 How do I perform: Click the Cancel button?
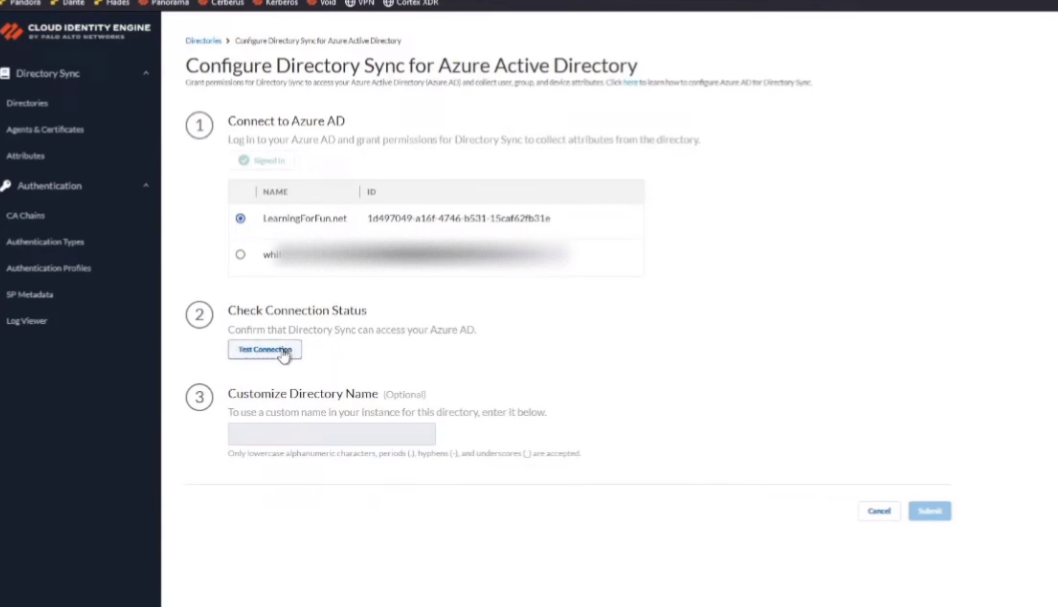879,511
